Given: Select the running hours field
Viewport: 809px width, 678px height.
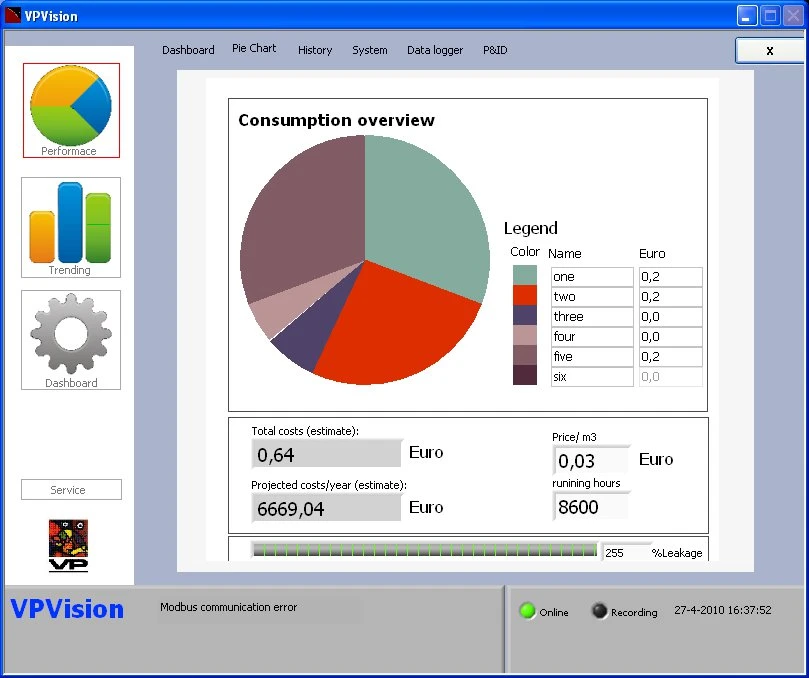Looking at the screenshot, I should (591, 507).
